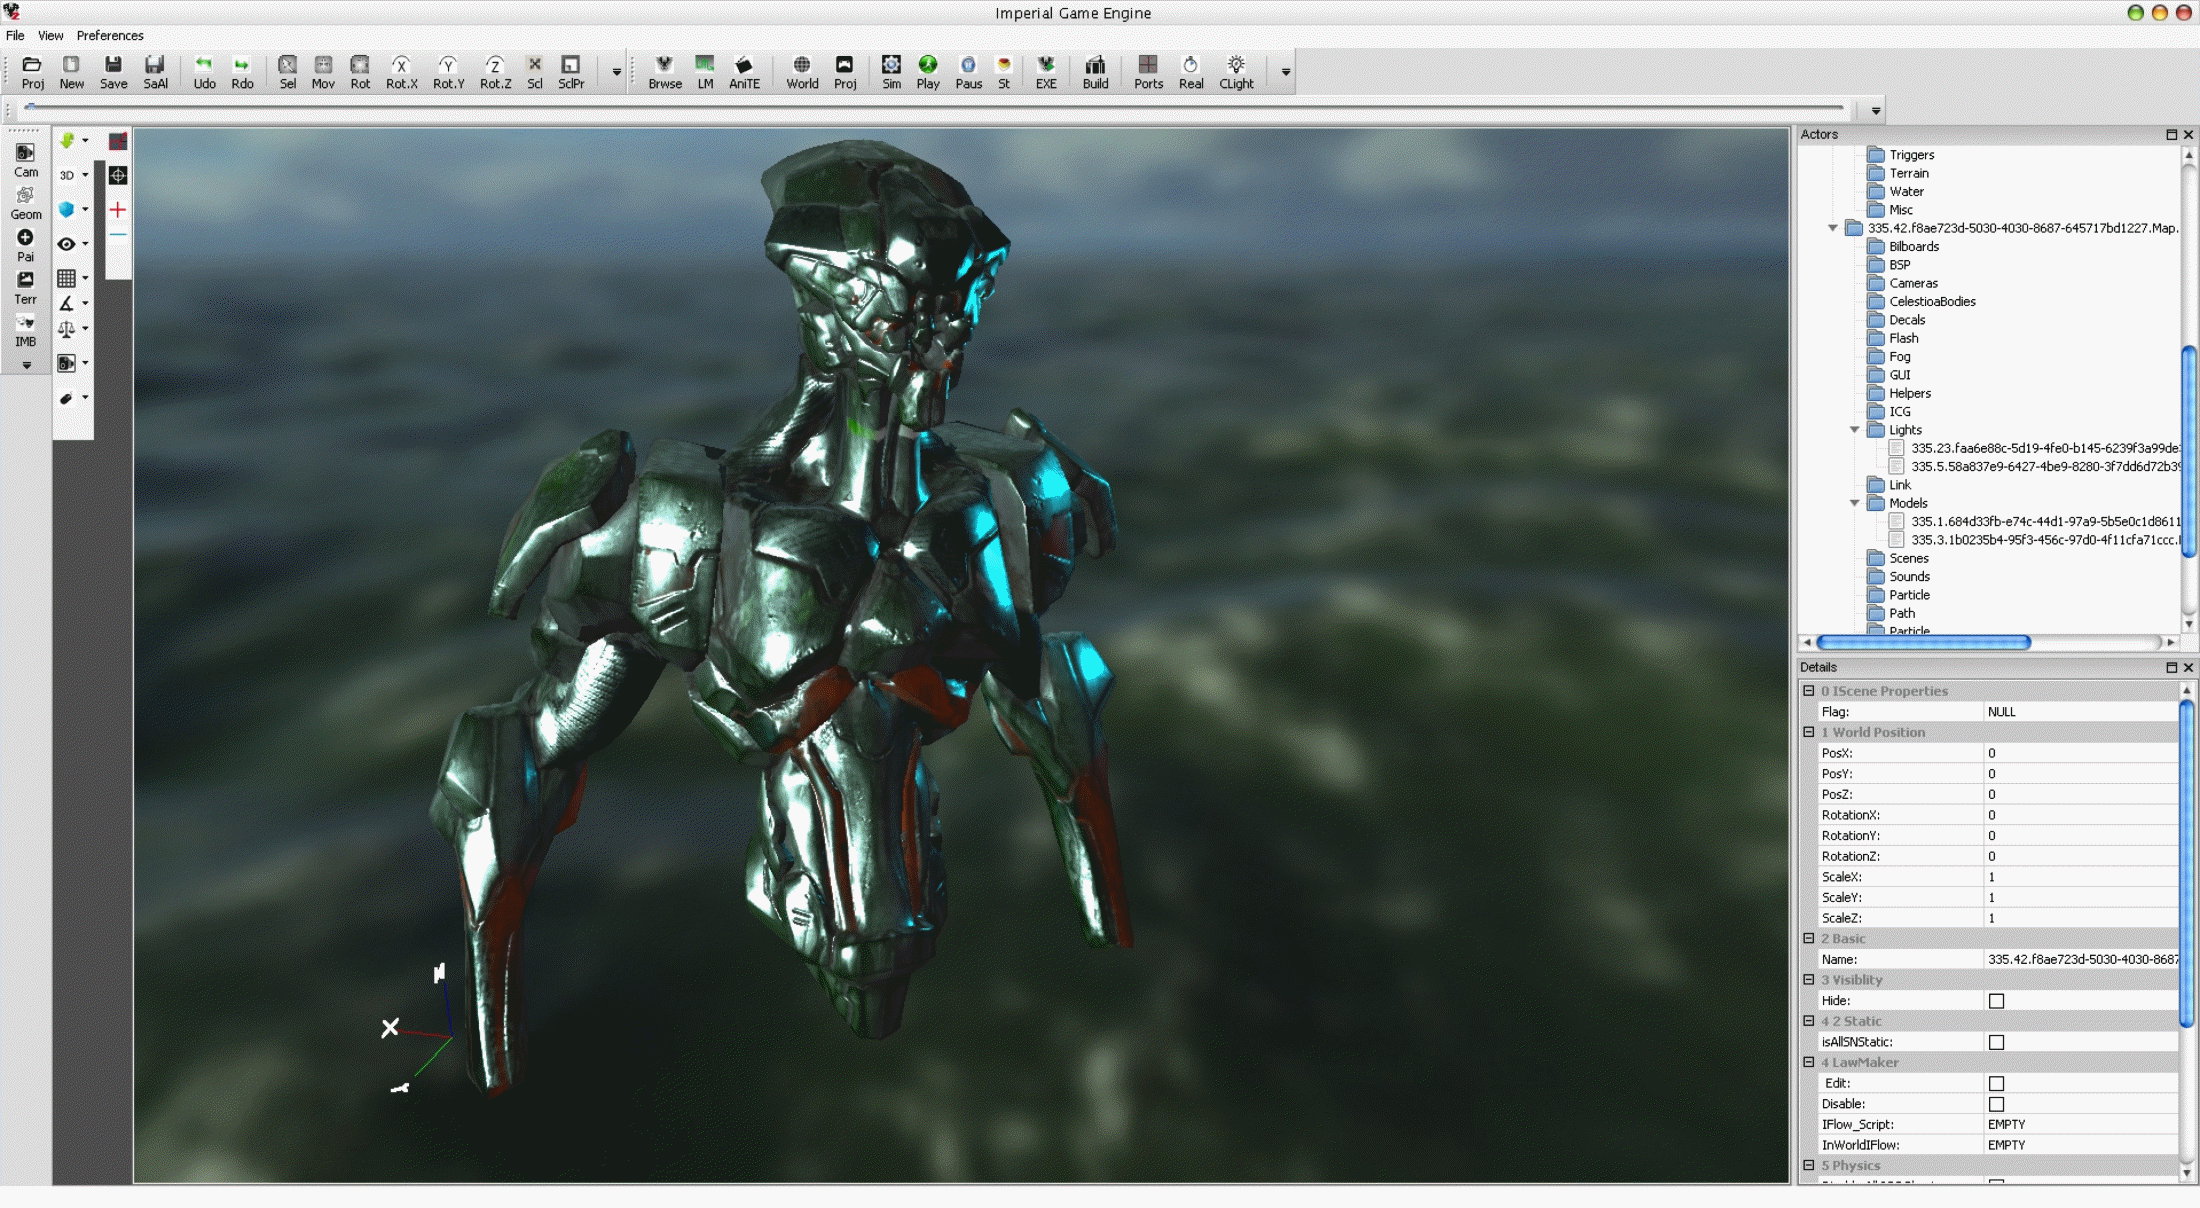Choose the Rot.Z axis rotation tool
Viewport: 2200px width, 1208px height.
[x=495, y=72]
